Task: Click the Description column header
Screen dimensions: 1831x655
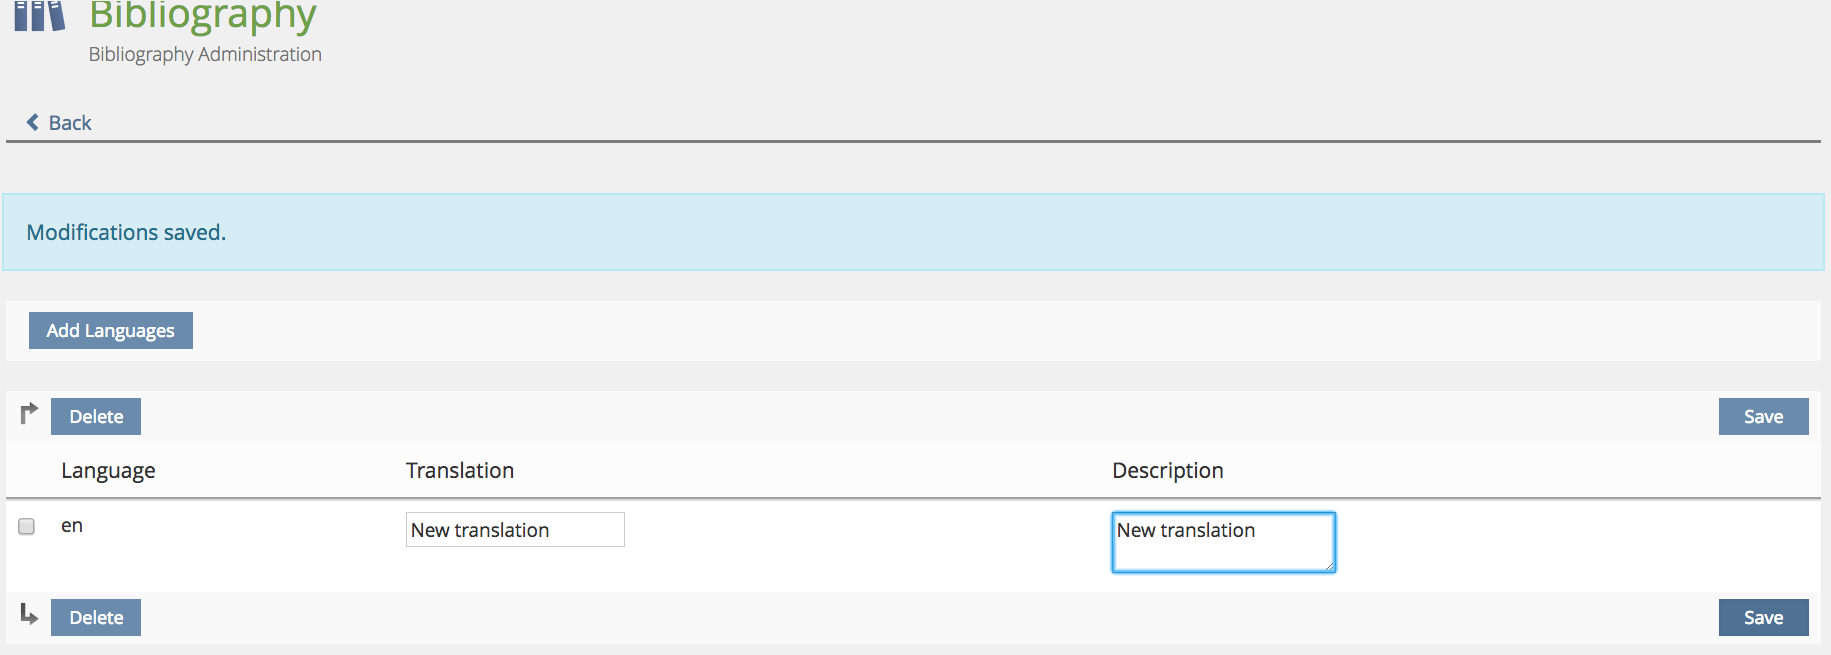Action: coord(1167,471)
